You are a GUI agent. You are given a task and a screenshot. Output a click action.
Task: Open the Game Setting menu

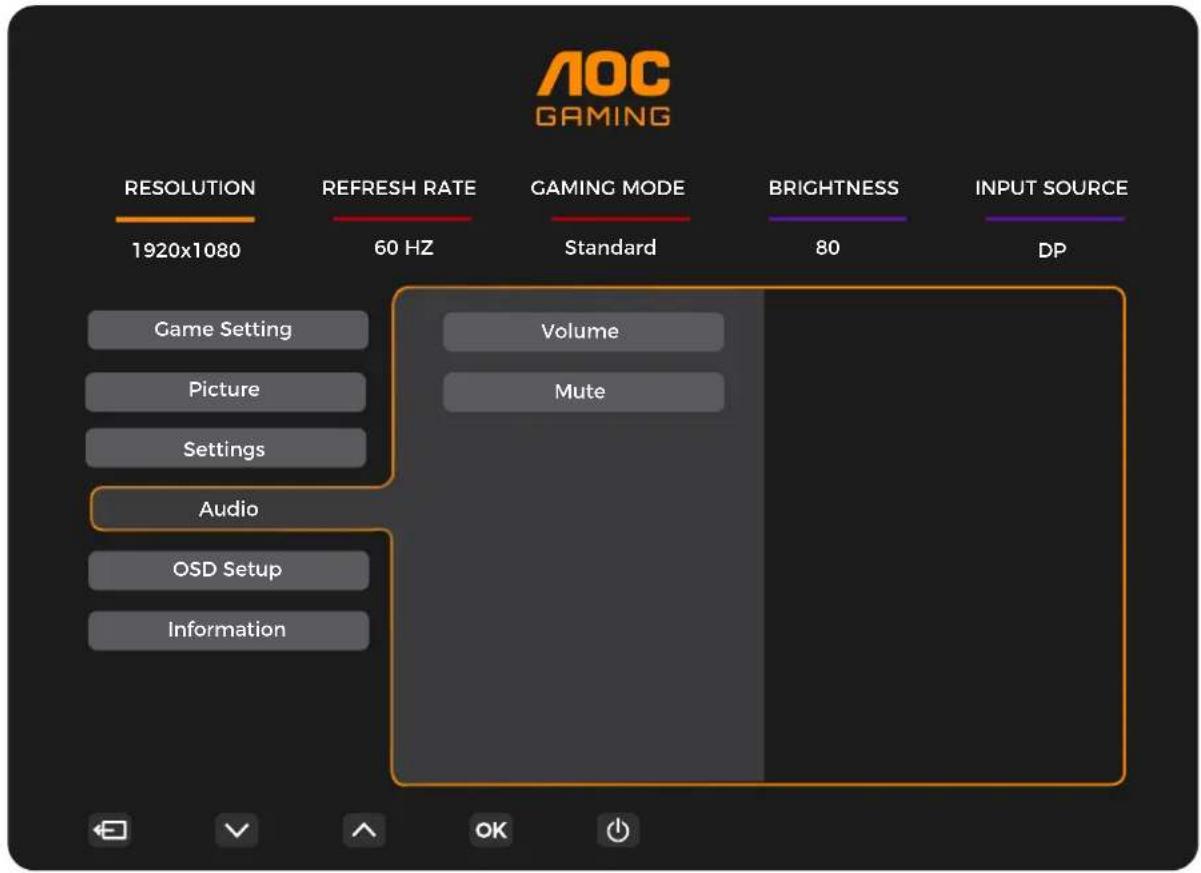coord(228,329)
